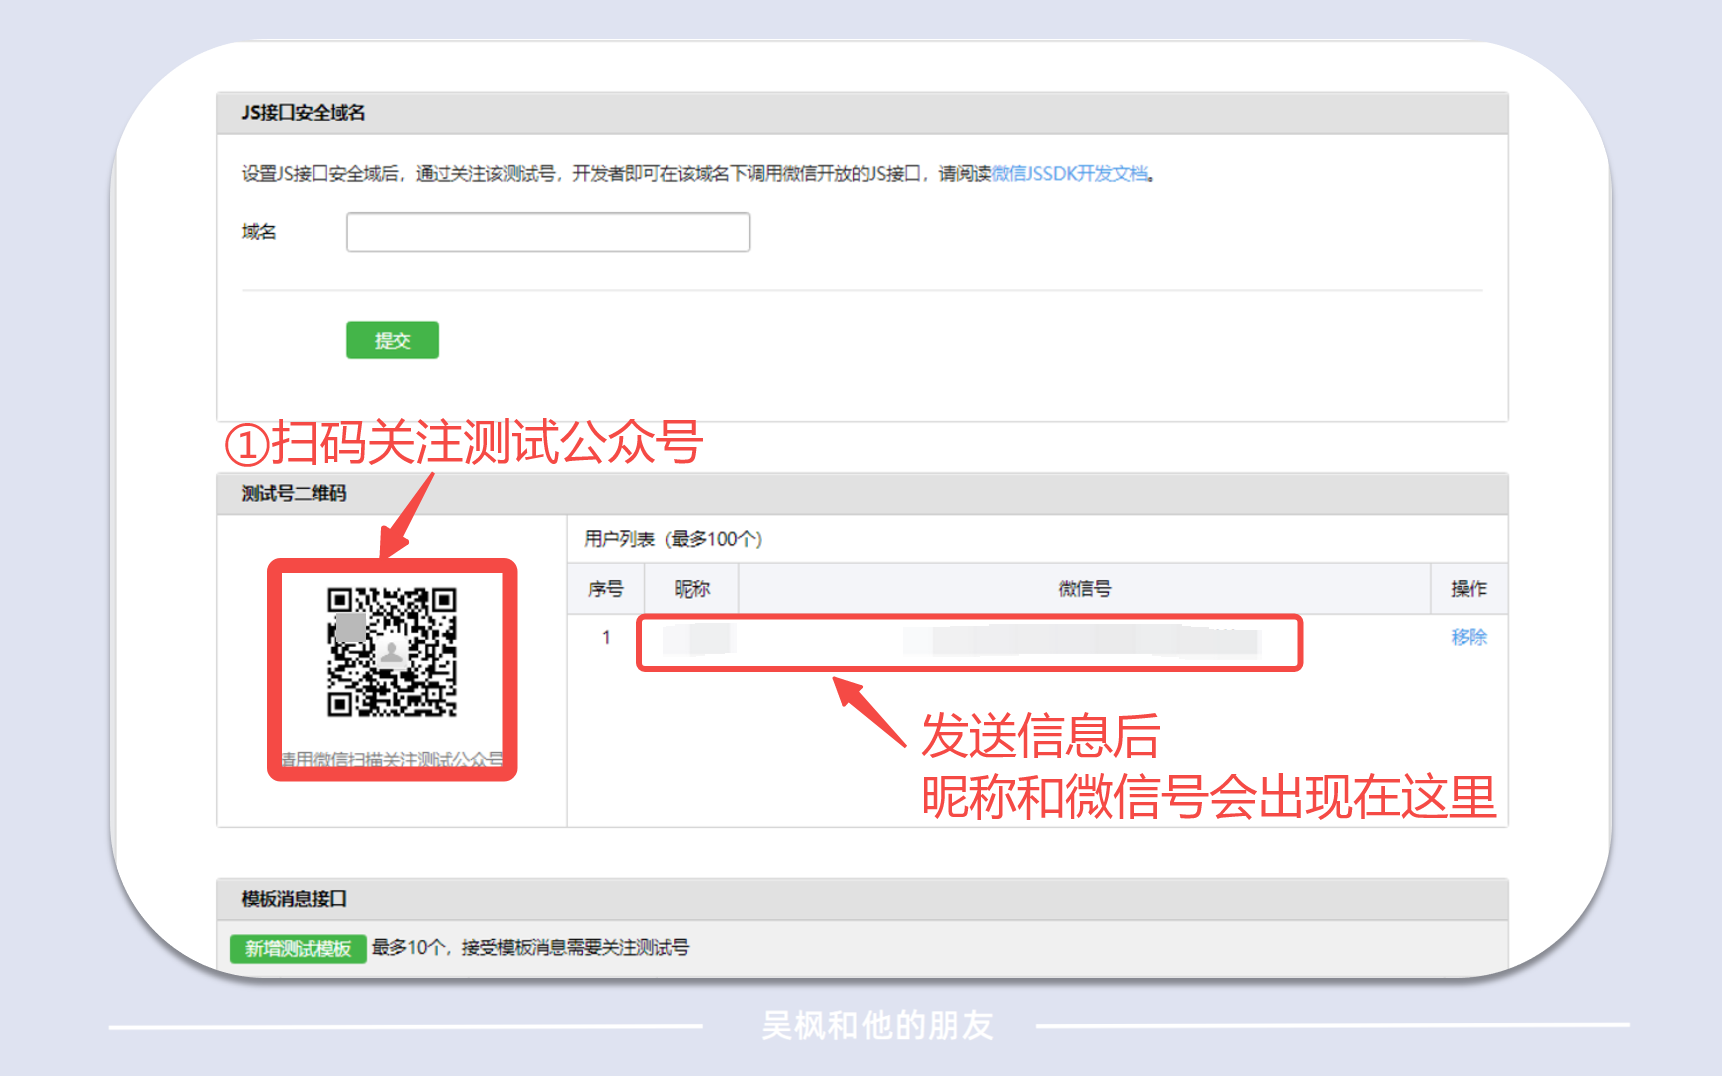Click the 序号 column header
Screen dimensions: 1722x1076
coord(606,589)
